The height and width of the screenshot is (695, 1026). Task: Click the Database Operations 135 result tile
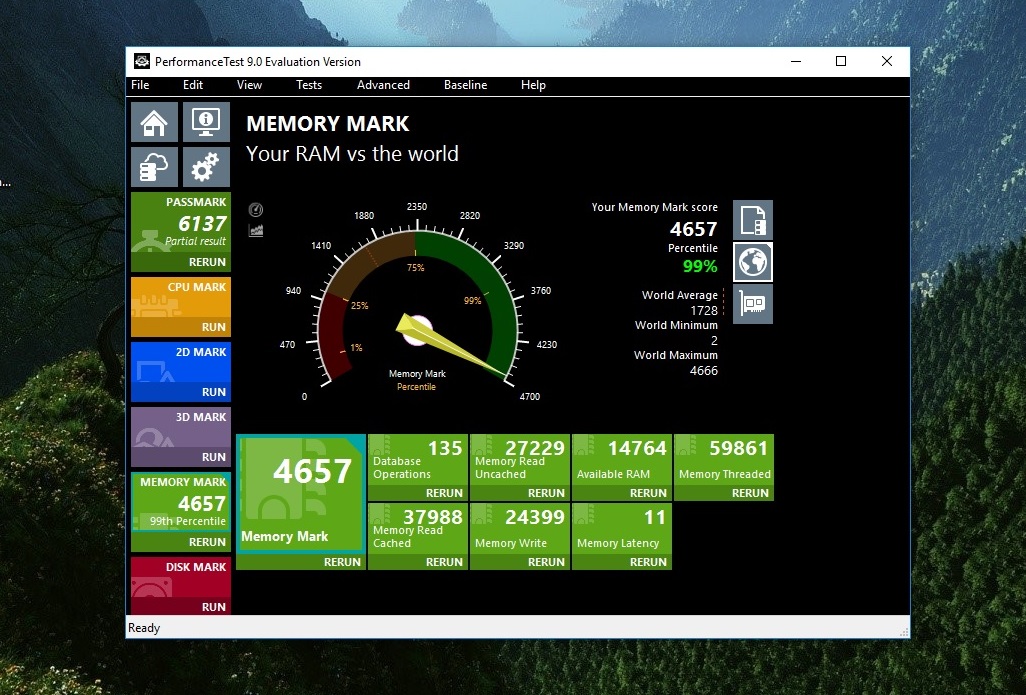pos(418,460)
